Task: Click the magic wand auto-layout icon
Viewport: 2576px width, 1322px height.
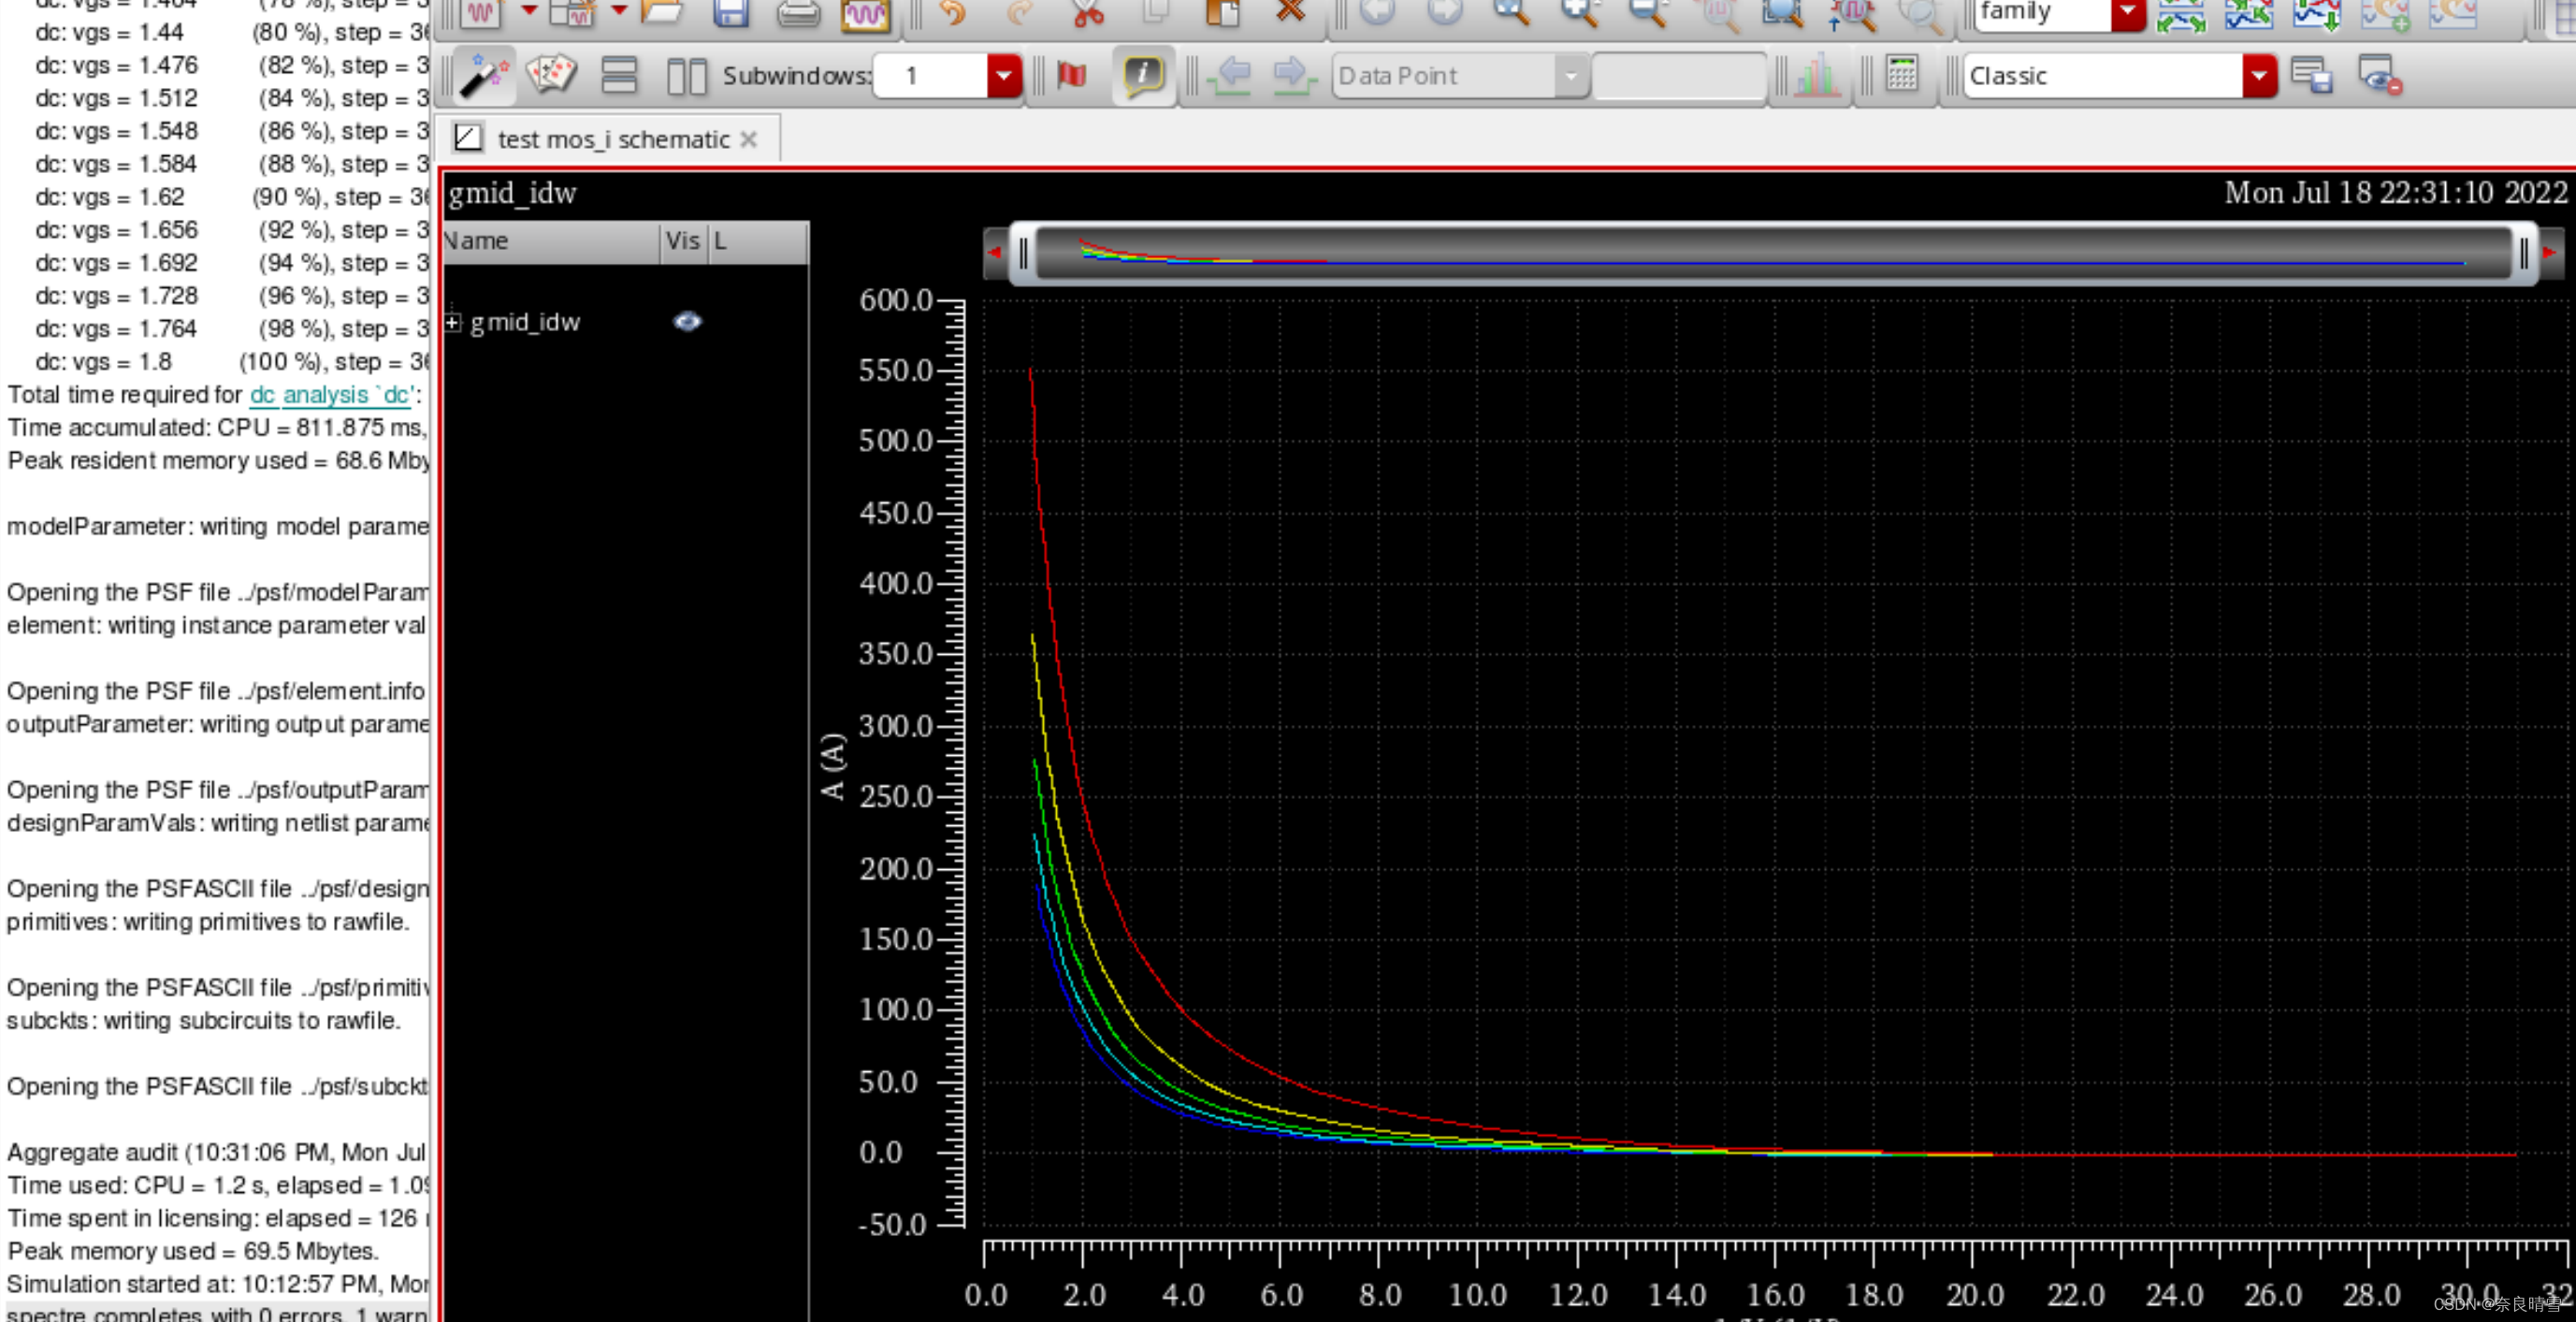Action: point(484,75)
